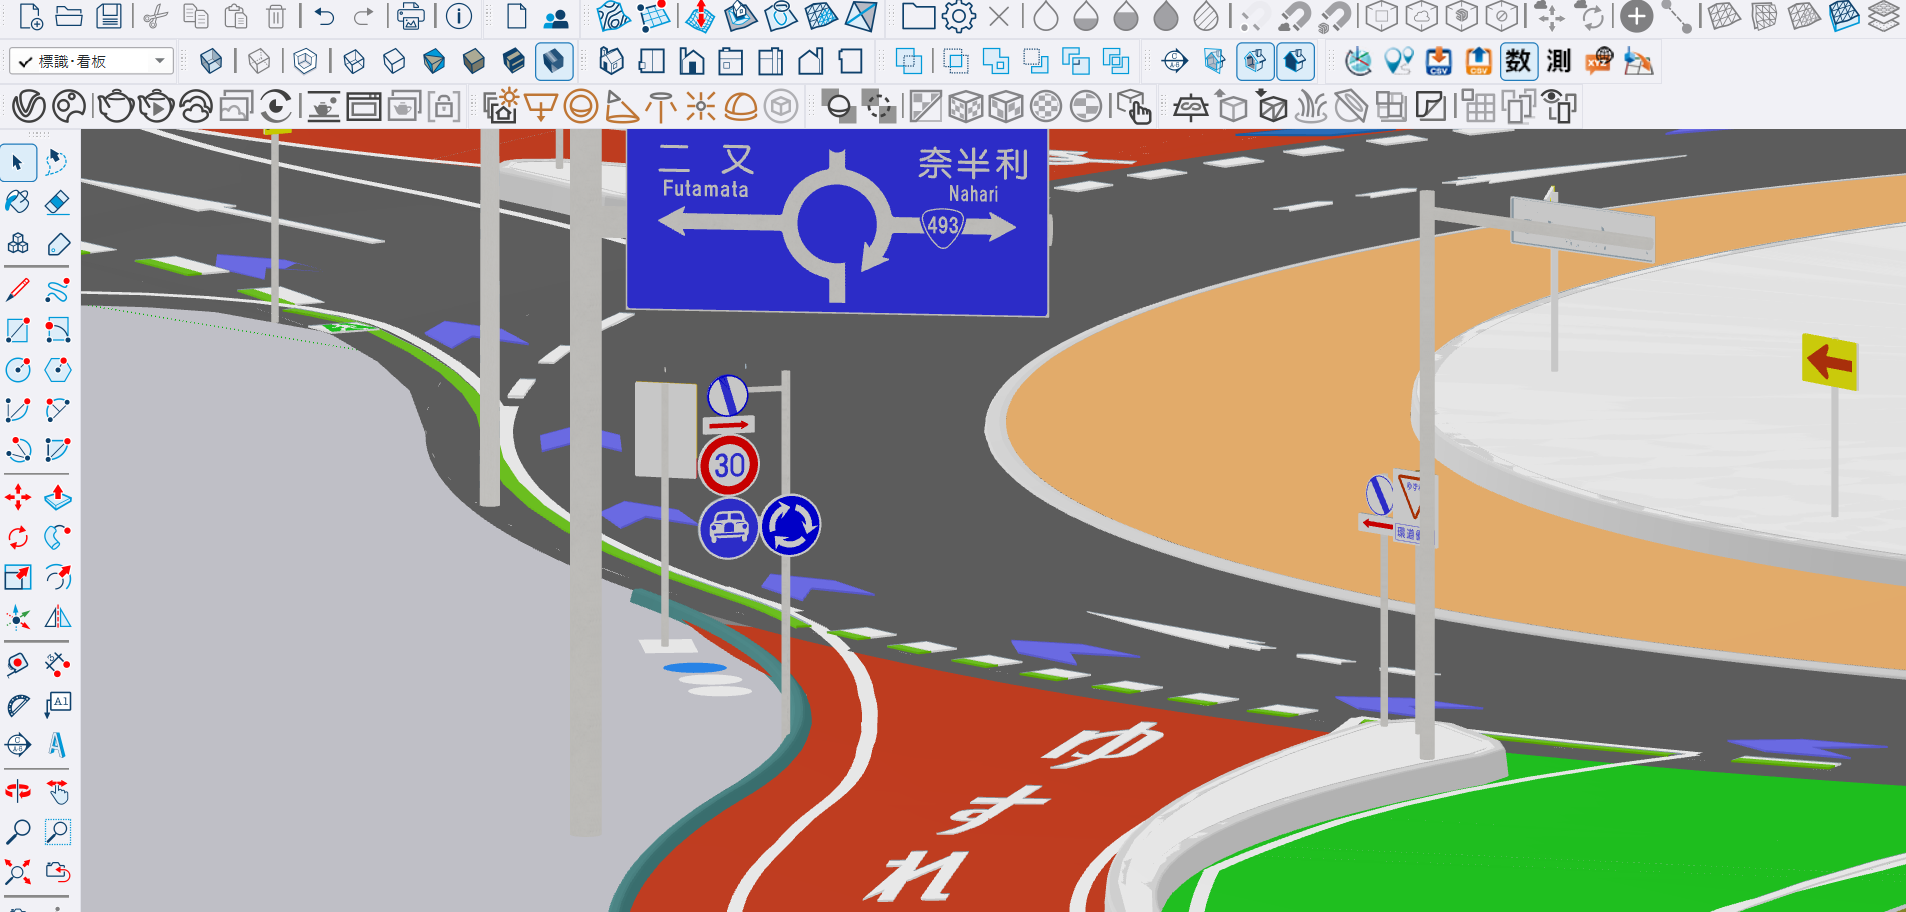
Task: Use the Push/Pull tool
Action: click(57, 497)
